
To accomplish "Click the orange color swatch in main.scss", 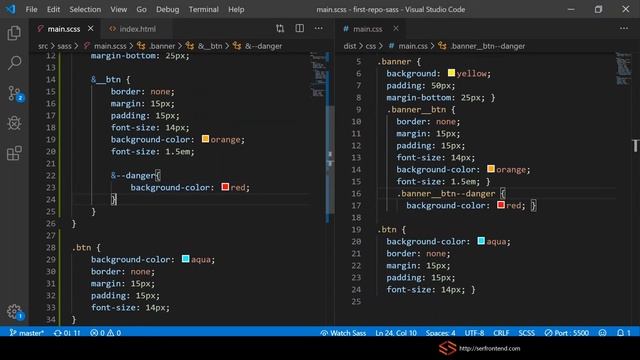I will tap(205, 139).
